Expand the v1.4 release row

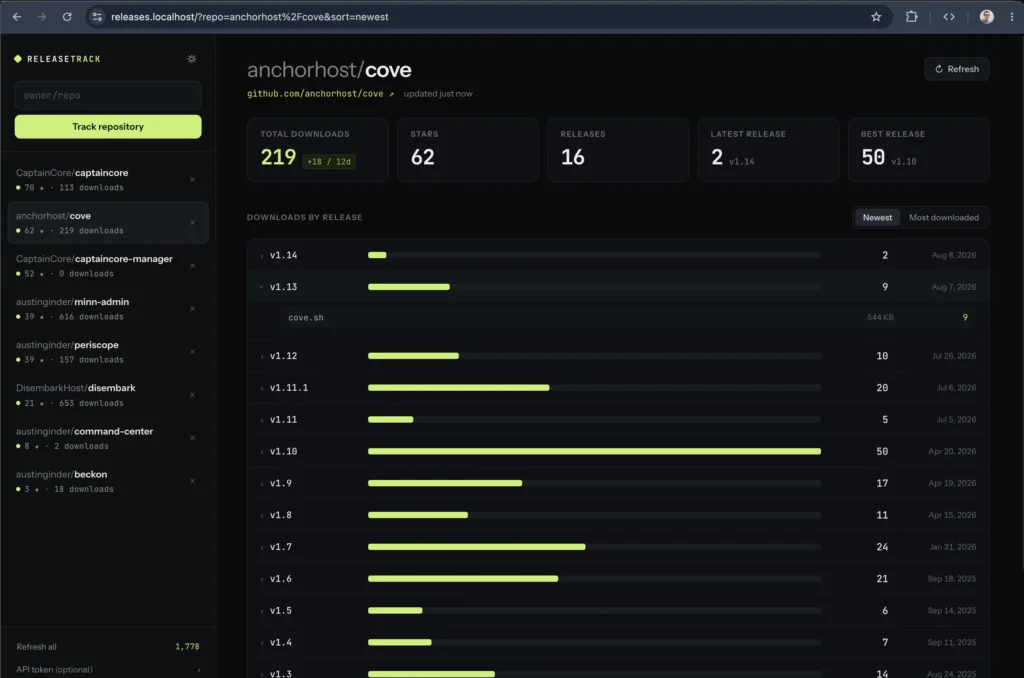(x=618, y=643)
